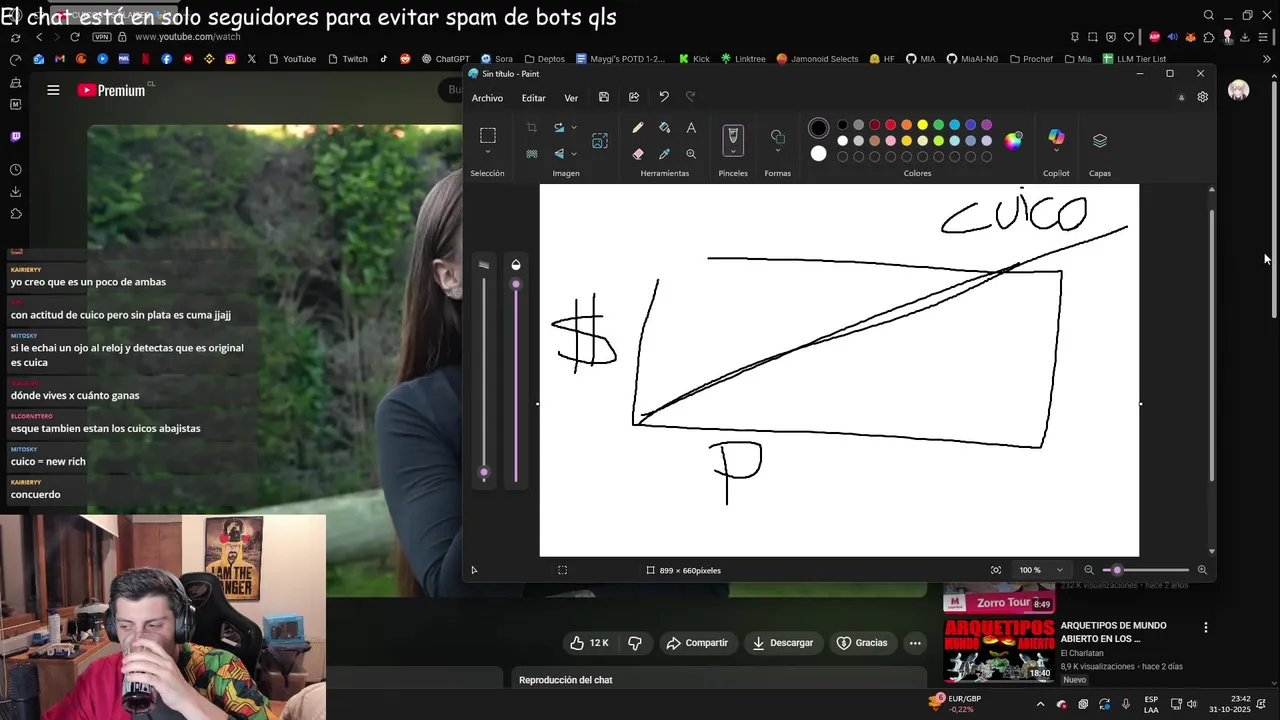Select the Magnifier tool in Paint

691,154
